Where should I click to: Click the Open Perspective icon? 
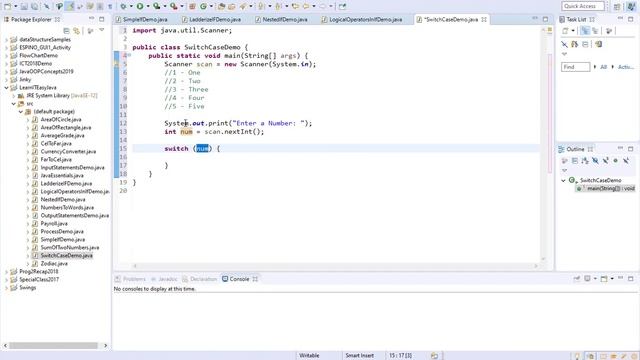point(617,6)
